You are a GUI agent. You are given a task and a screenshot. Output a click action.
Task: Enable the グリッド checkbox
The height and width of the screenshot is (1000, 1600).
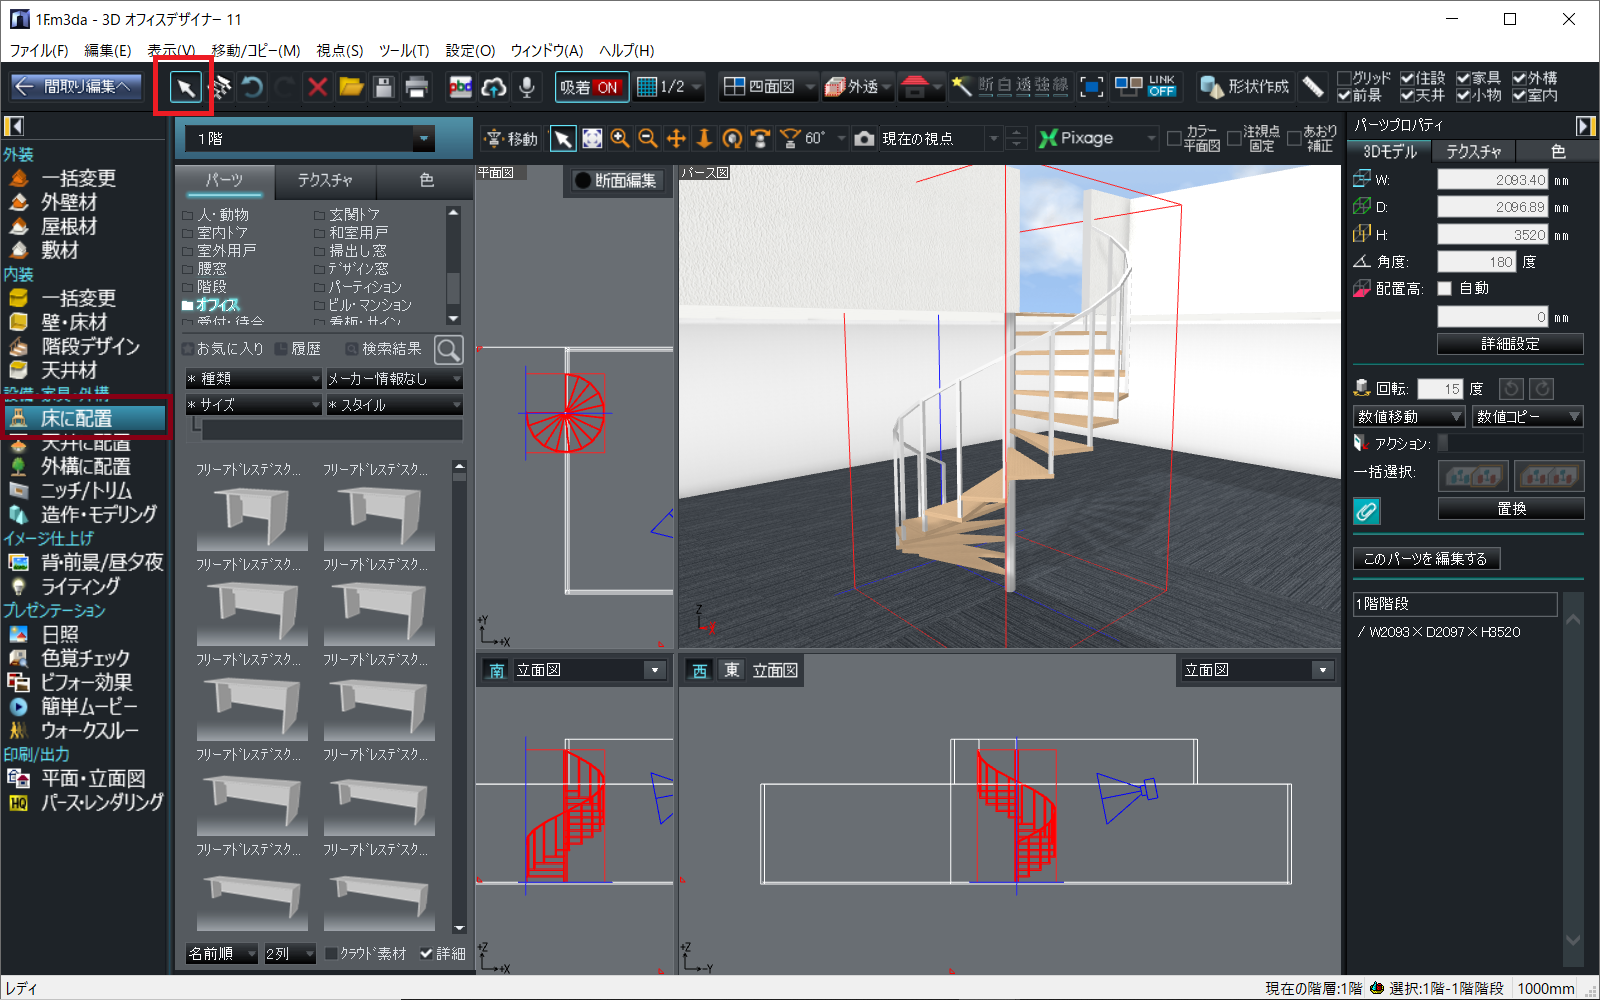click(x=1344, y=78)
